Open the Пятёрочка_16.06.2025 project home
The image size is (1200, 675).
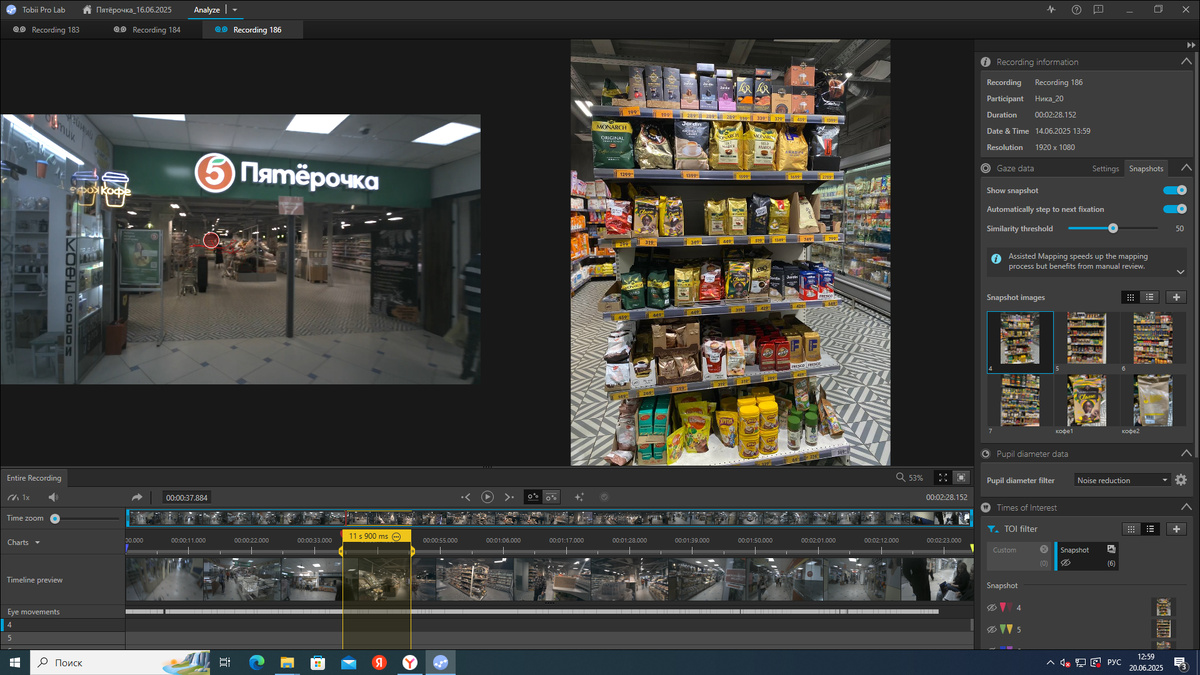[x=128, y=10]
